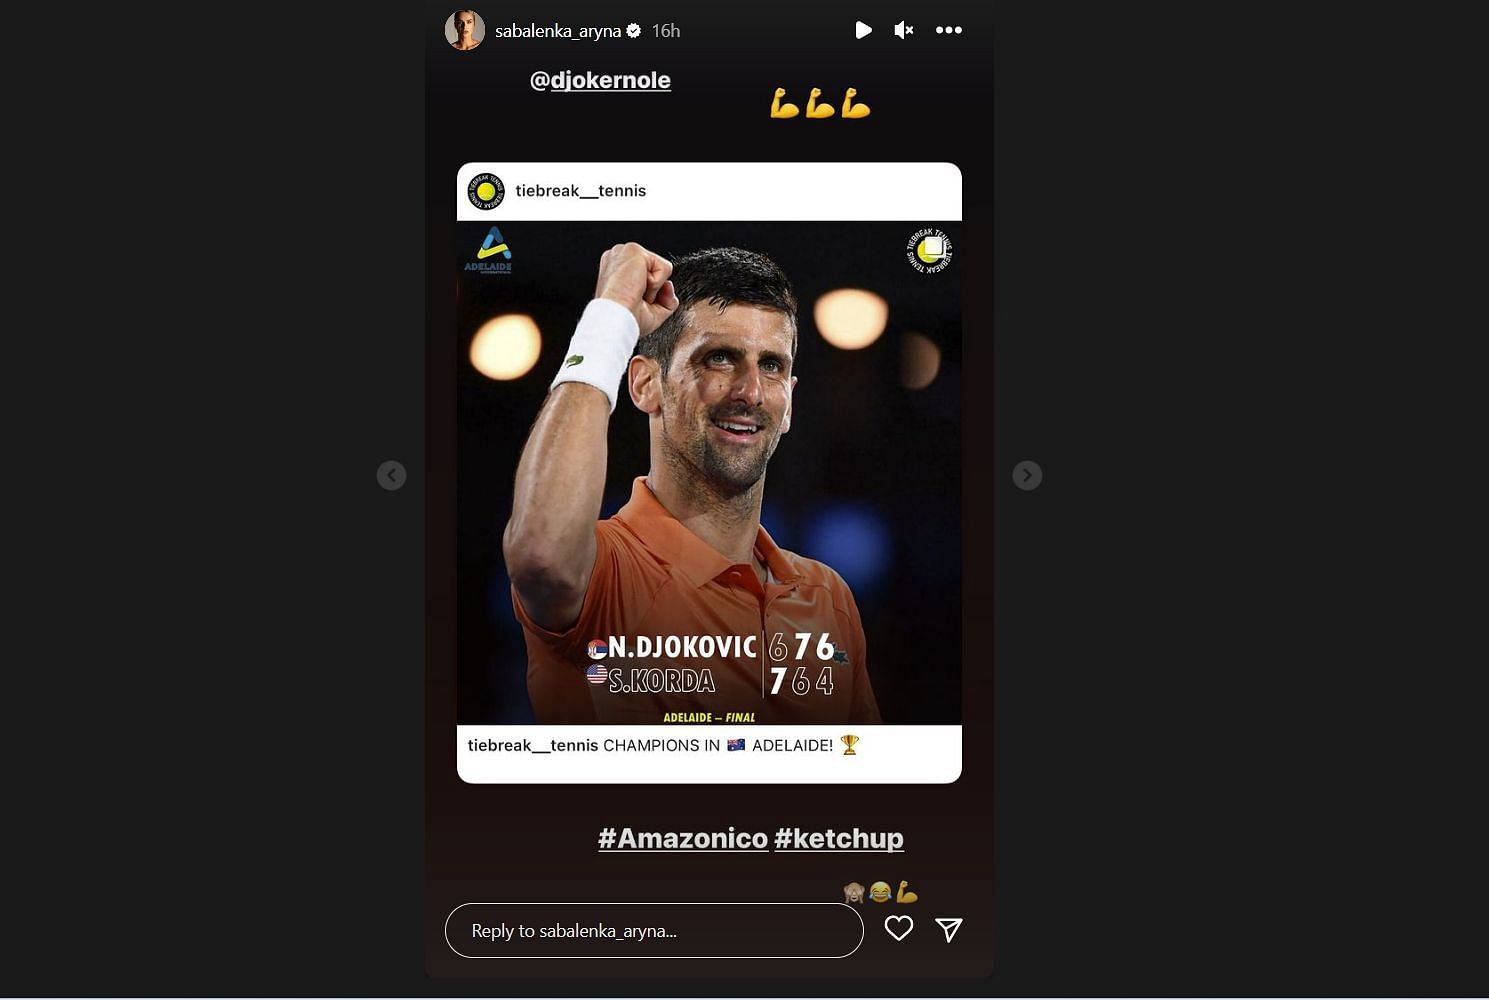Open tiebreak__tennis account name in post header
Viewport: 1489px width, 1000px height.
(581, 191)
